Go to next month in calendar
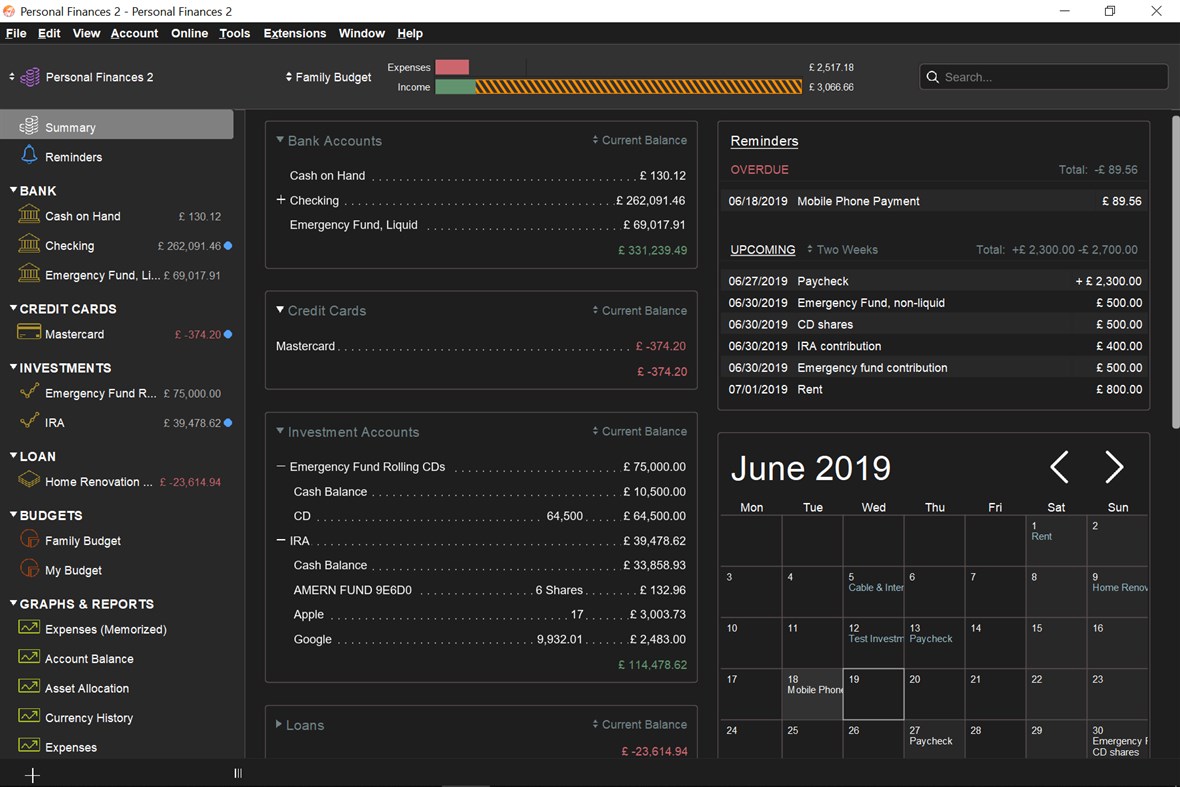Viewport: 1180px width, 787px height. click(1114, 467)
